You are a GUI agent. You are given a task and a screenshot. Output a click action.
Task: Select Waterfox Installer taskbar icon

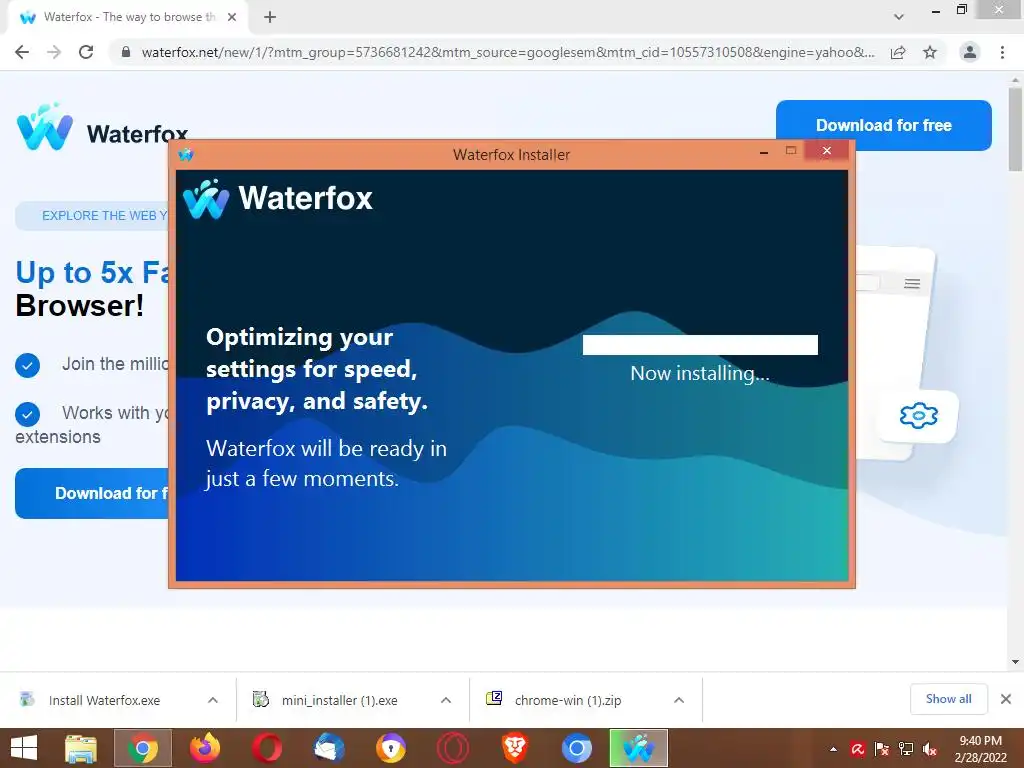[638, 748]
